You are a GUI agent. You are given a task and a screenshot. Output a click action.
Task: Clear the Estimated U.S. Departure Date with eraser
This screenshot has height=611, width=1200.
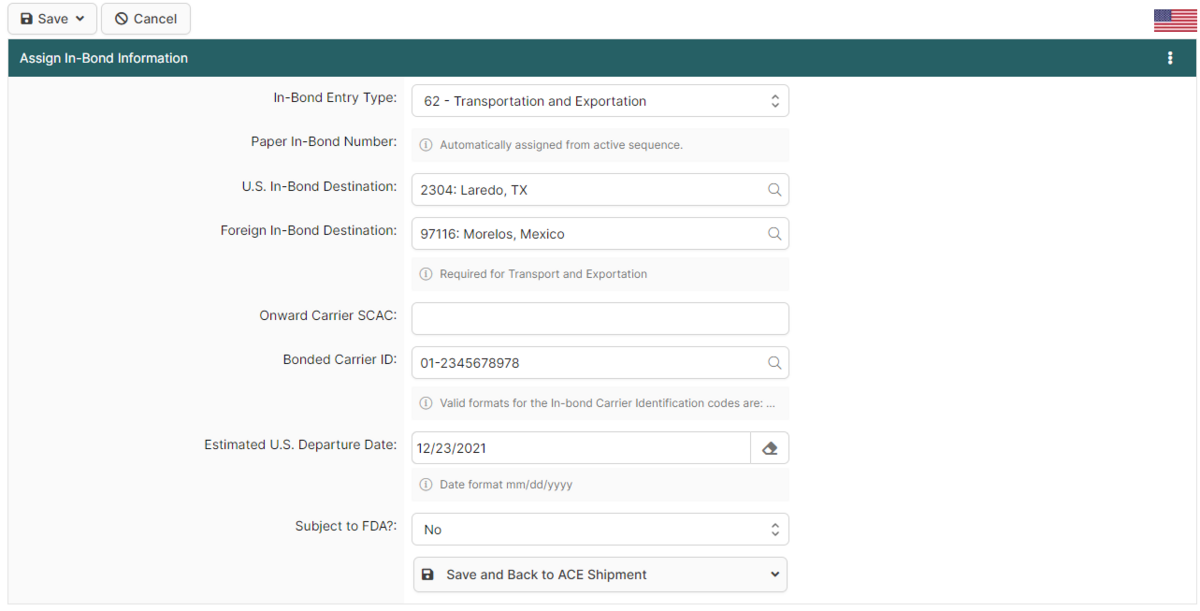tap(769, 449)
